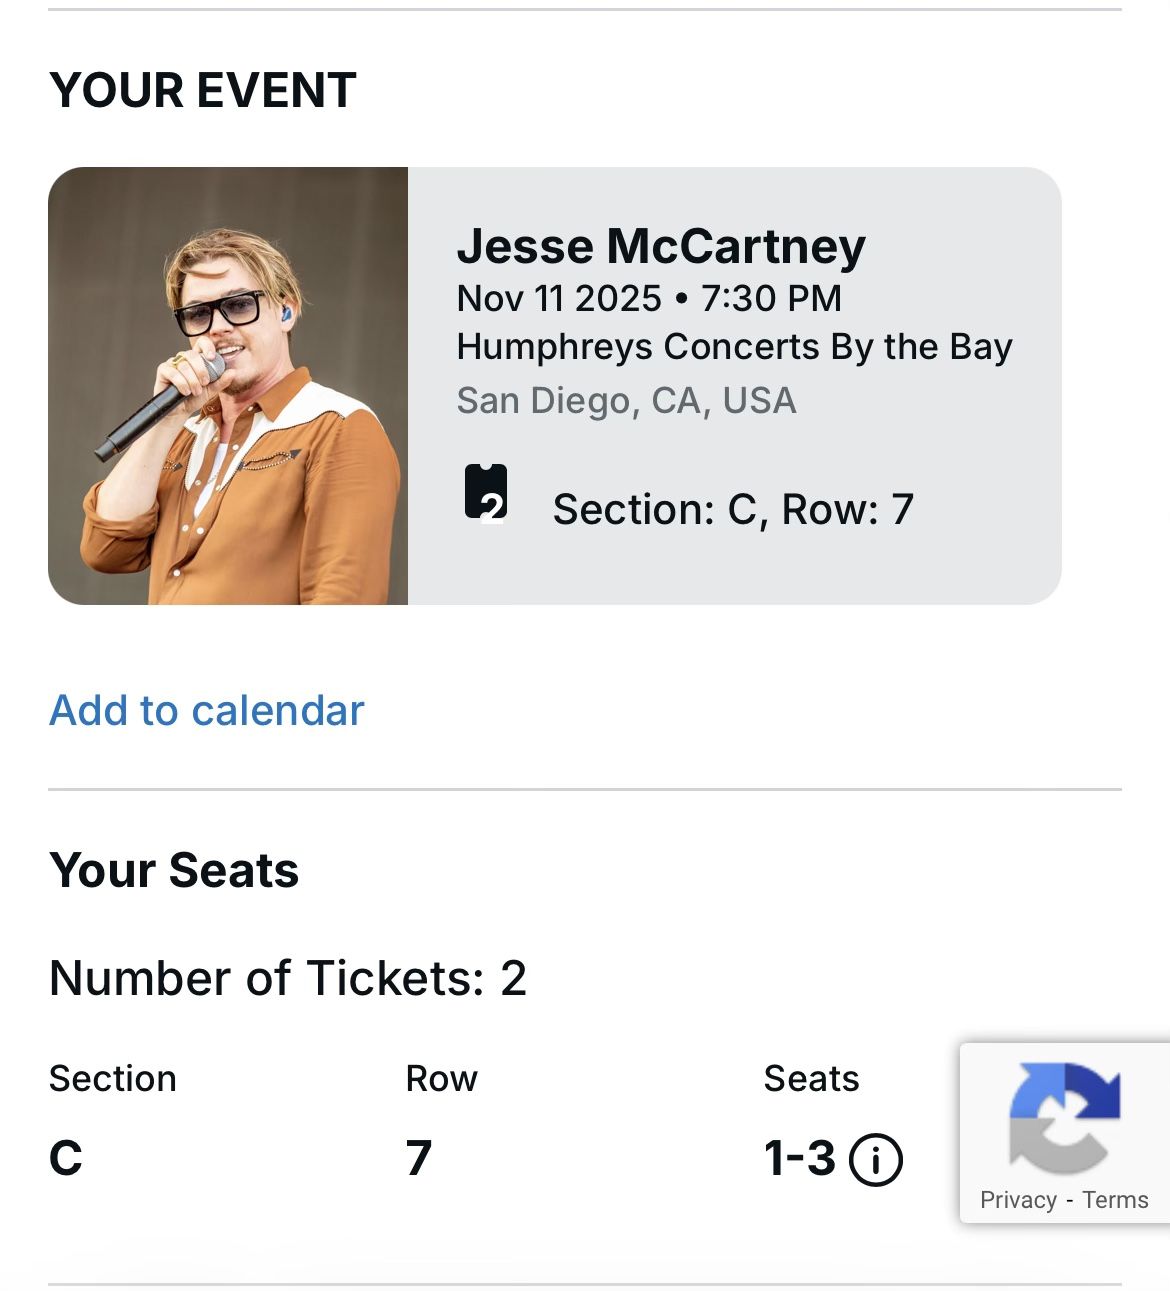This screenshot has width=1170, height=1291.
Task: Select the Humphreys Concerts venue name
Action: (x=734, y=347)
